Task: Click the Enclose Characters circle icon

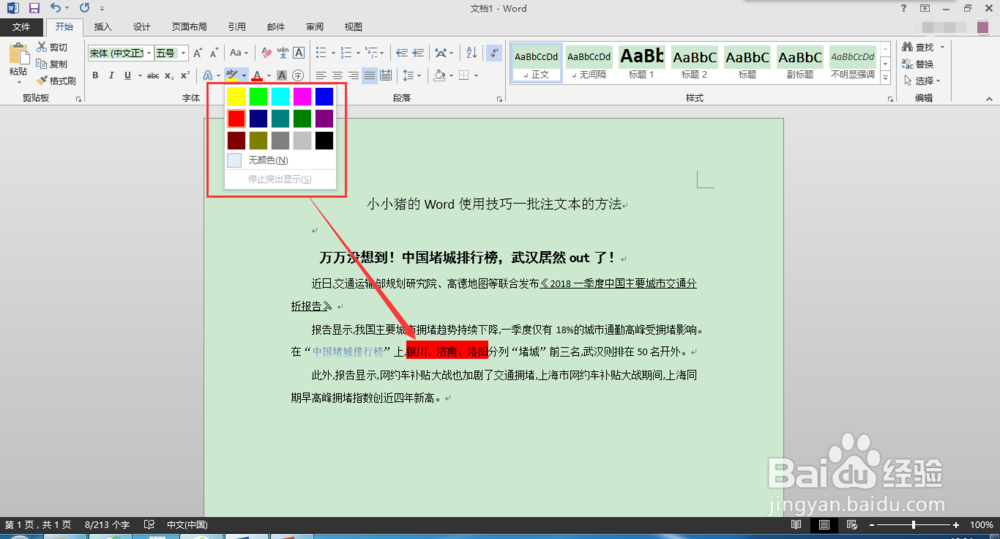Action: [297, 75]
